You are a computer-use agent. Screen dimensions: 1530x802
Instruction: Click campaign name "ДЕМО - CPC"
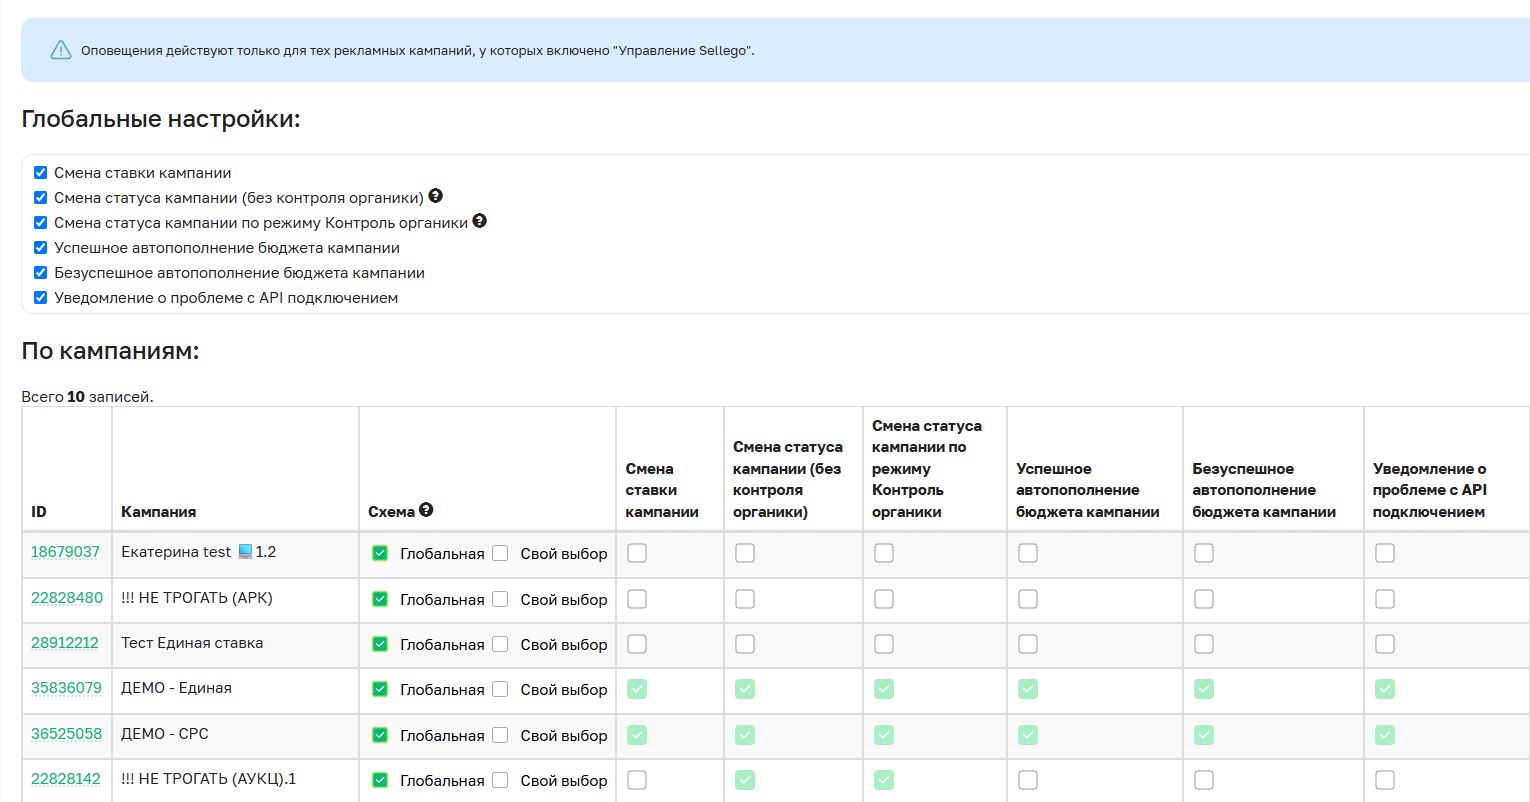point(165,734)
